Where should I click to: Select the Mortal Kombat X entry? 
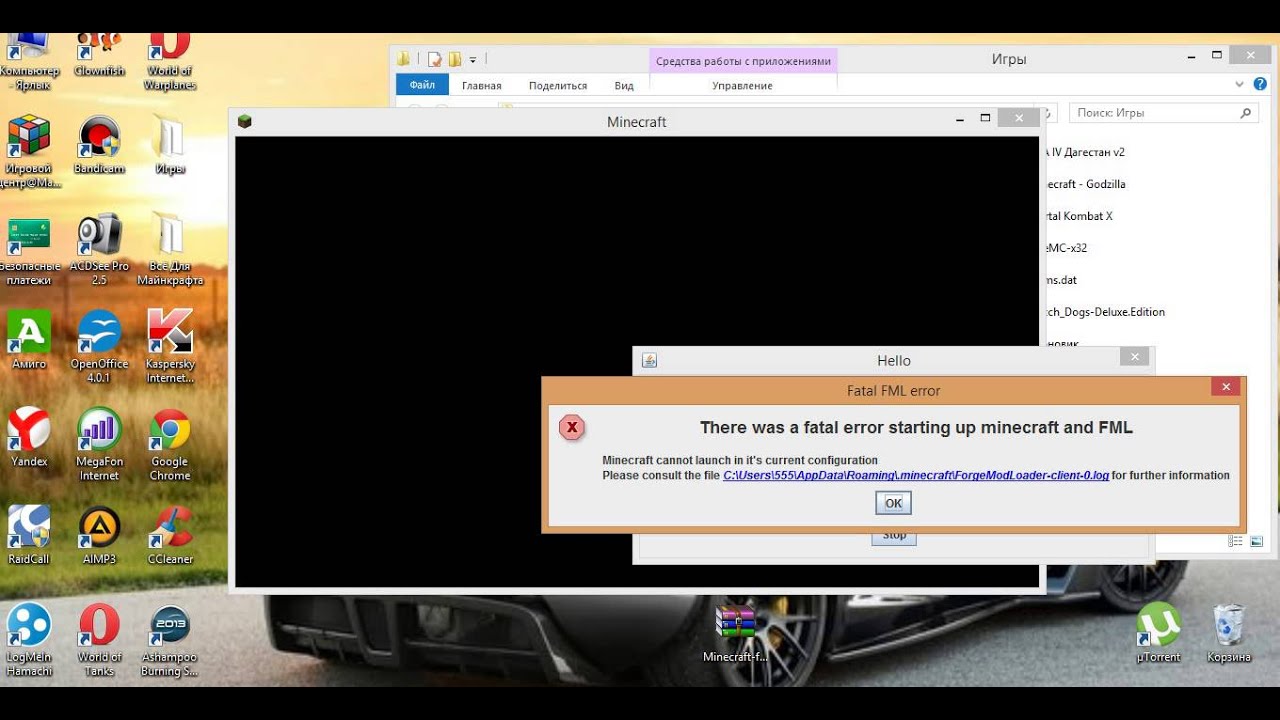tap(1079, 216)
